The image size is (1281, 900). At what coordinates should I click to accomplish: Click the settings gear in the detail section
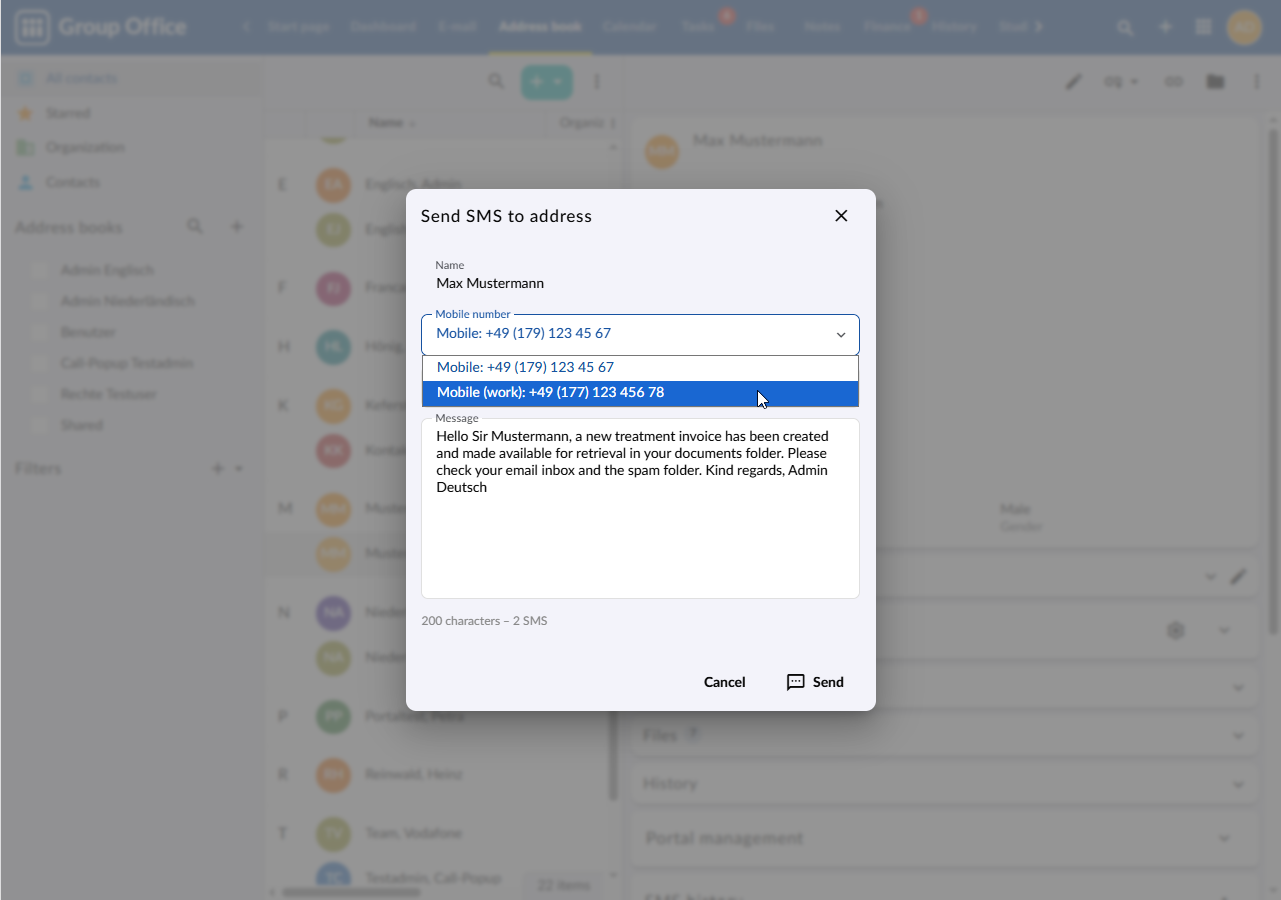pos(1176,631)
